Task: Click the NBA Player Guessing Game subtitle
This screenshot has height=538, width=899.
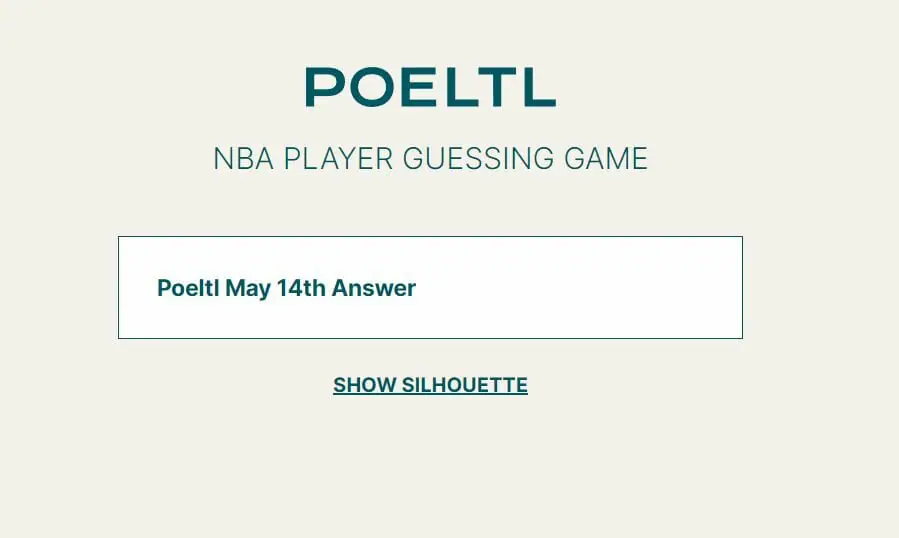Action: coord(430,159)
